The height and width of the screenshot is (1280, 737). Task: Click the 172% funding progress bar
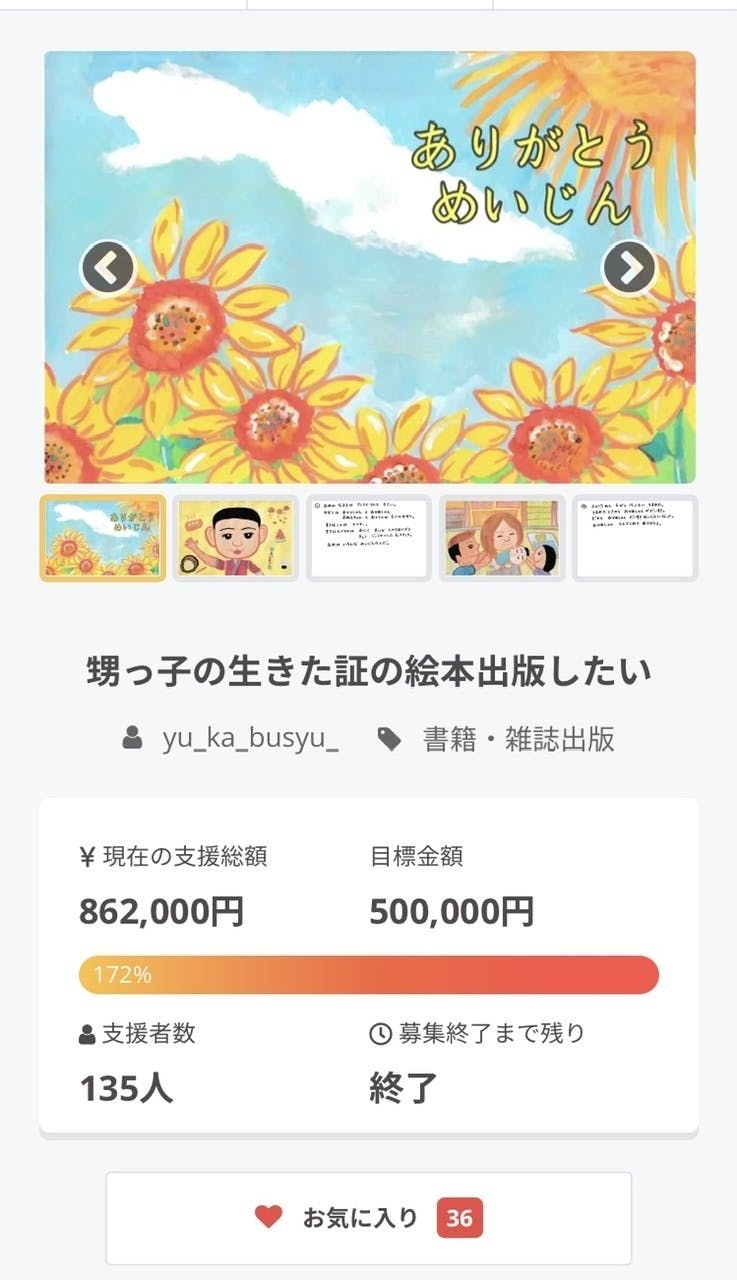[x=368, y=975]
